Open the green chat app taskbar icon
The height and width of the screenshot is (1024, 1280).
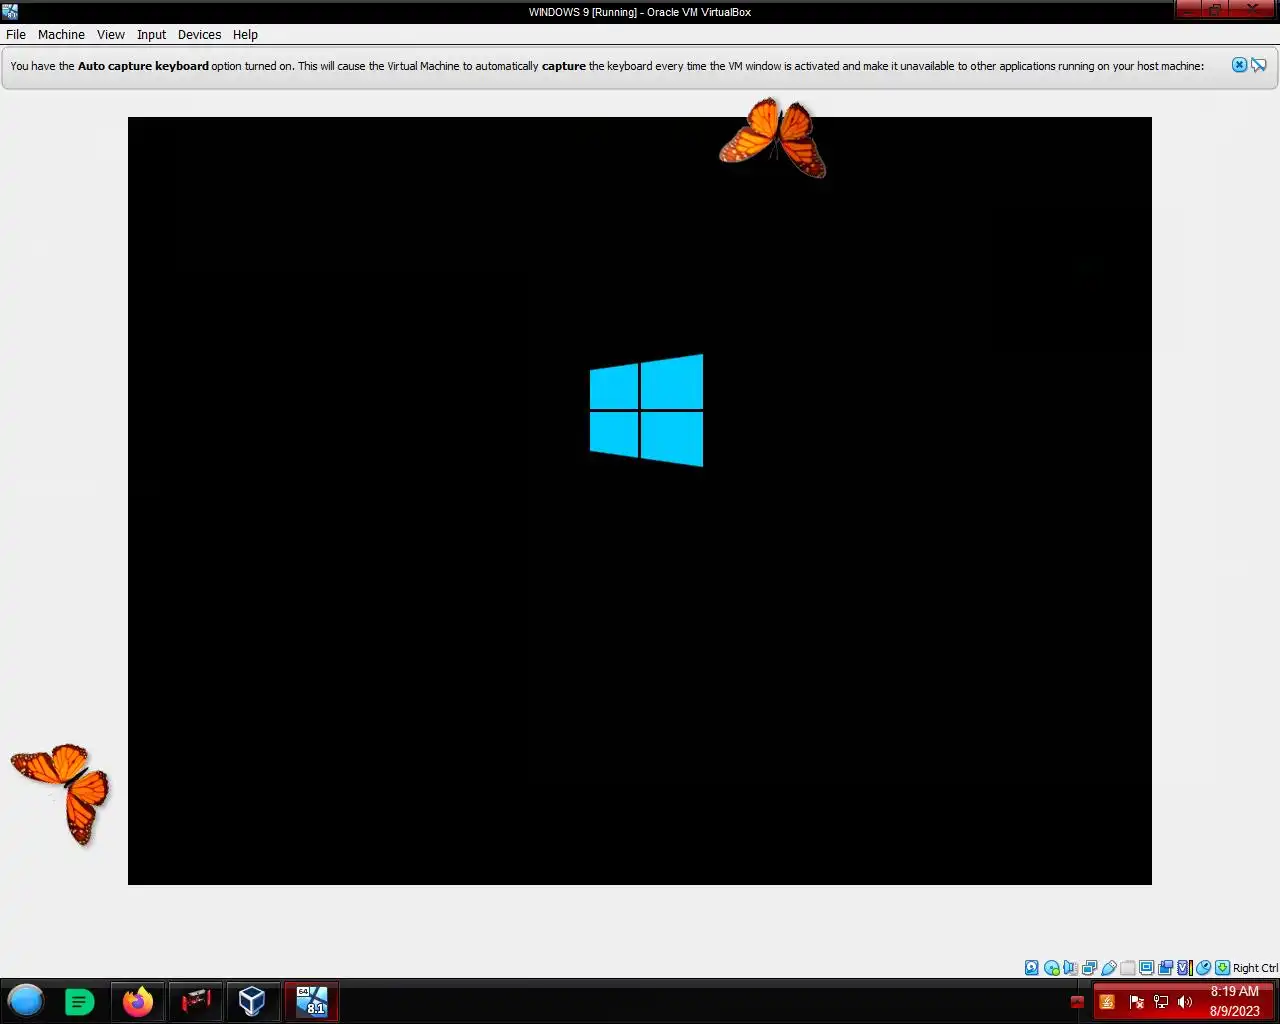79,1001
